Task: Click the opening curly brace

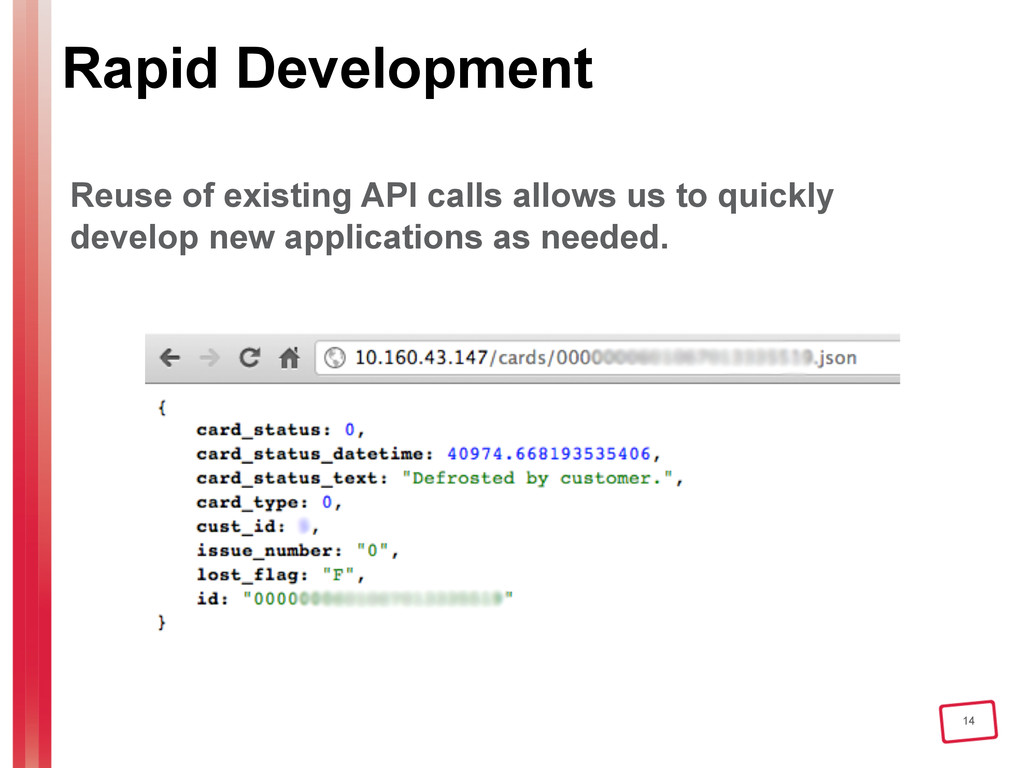Action: tap(162, 407)
